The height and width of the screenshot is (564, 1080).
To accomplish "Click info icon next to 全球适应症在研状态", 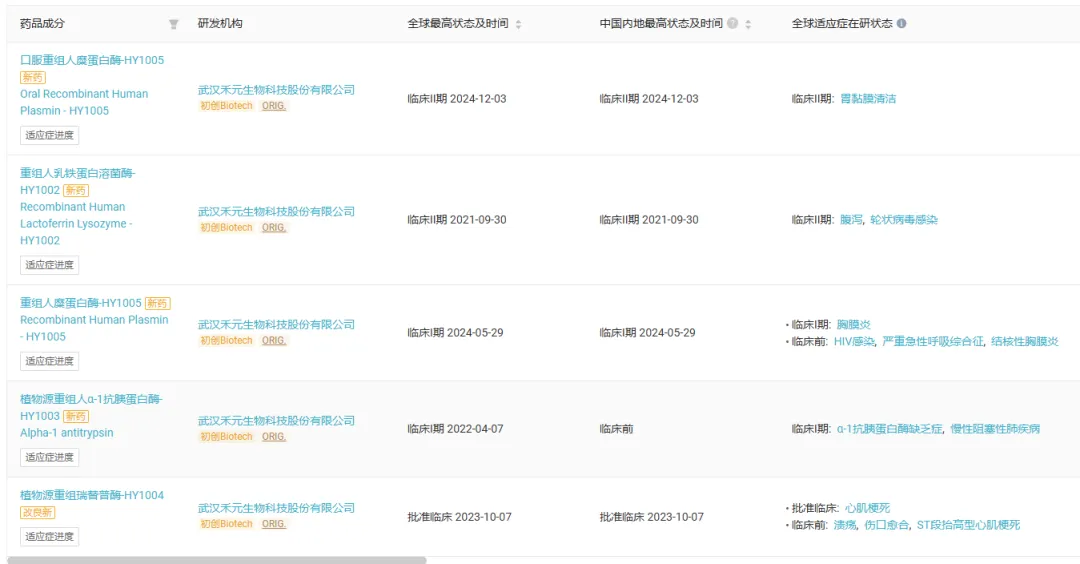I will coord(902,24).
